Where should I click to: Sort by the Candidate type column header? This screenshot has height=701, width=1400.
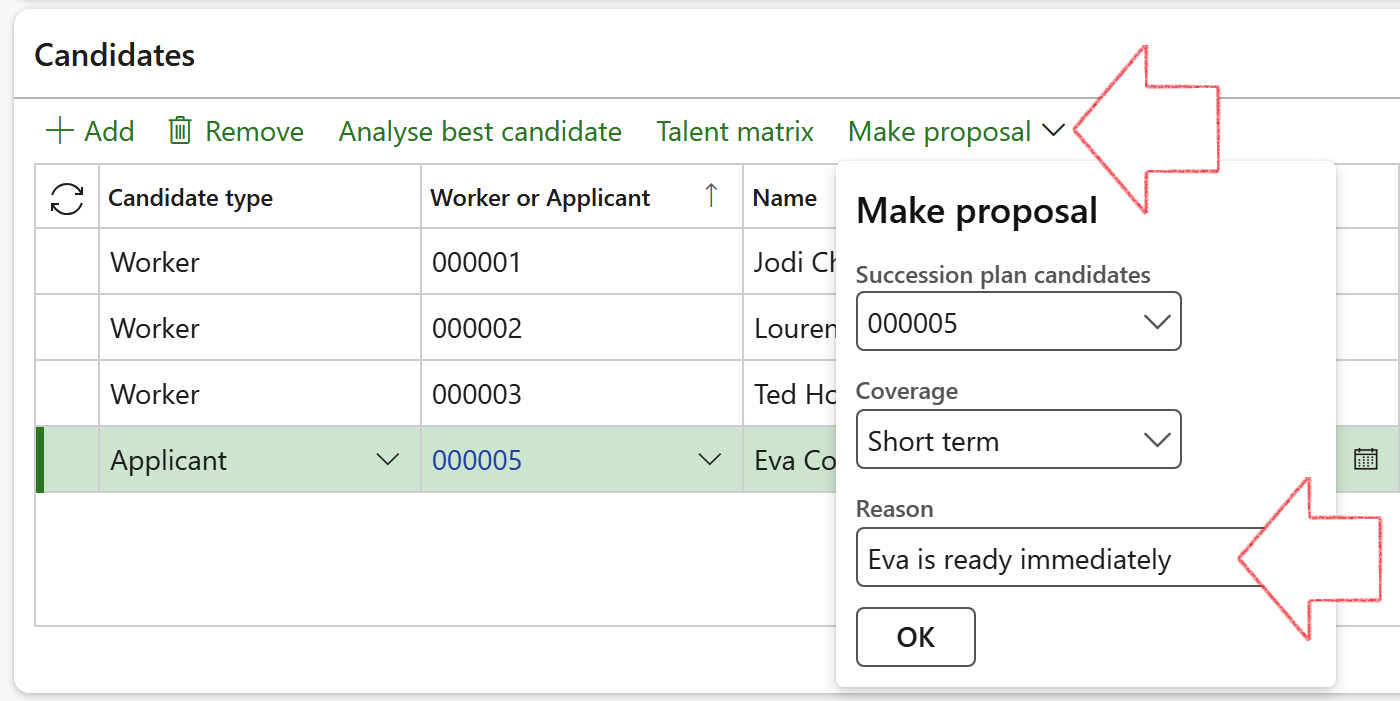click(190, 198)
